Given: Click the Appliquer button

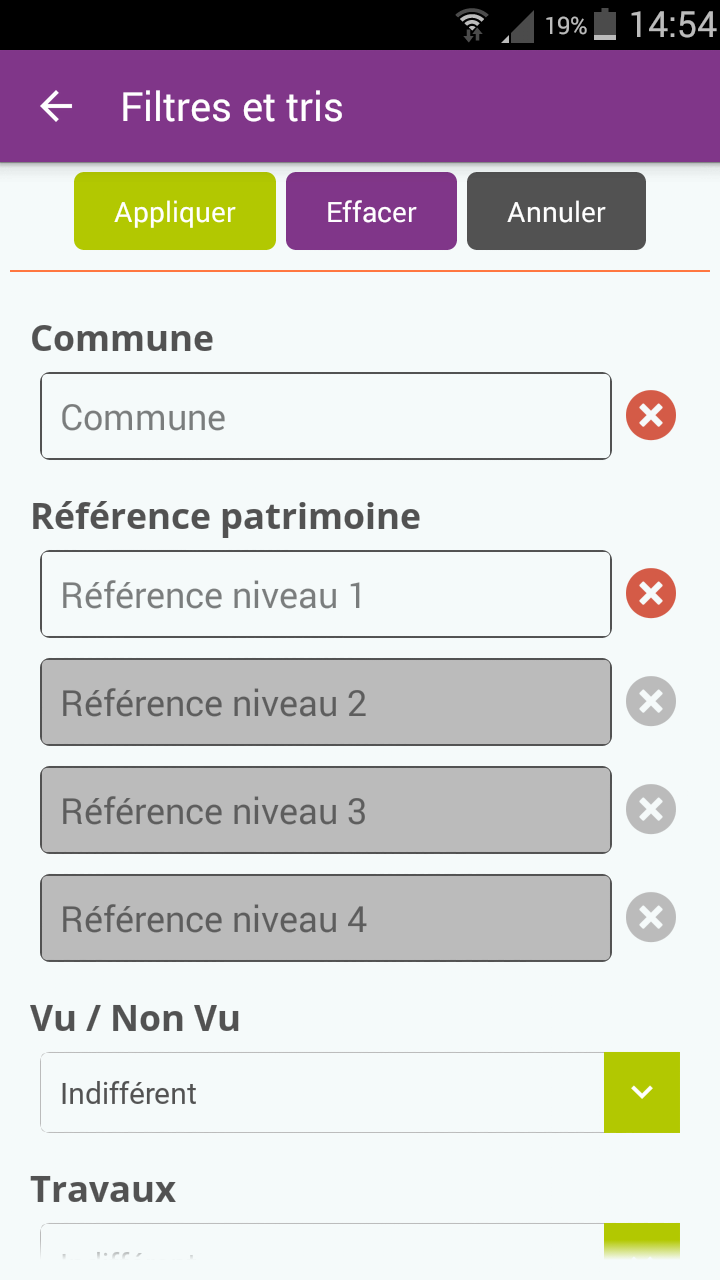Looking at the screenshot, I should (175, 211).
